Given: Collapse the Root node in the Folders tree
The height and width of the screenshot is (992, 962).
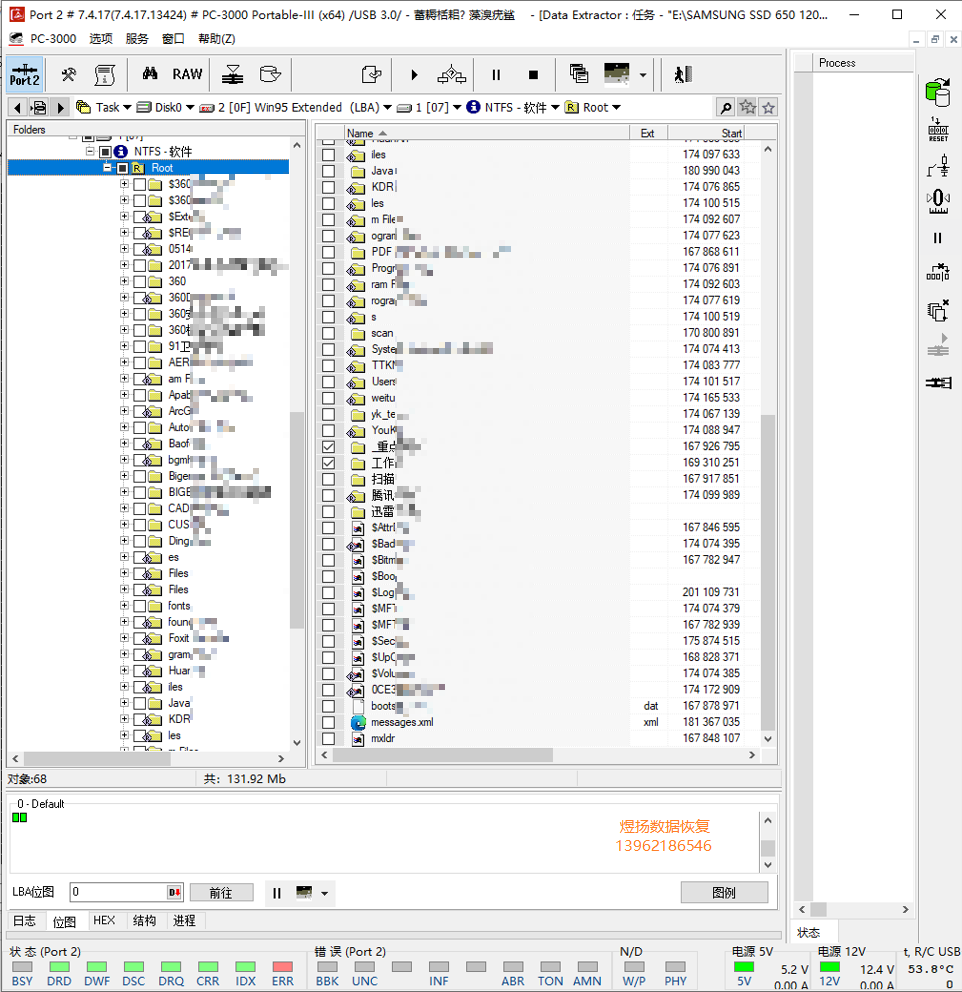Looking at the screenshot, I should (107, 168).
